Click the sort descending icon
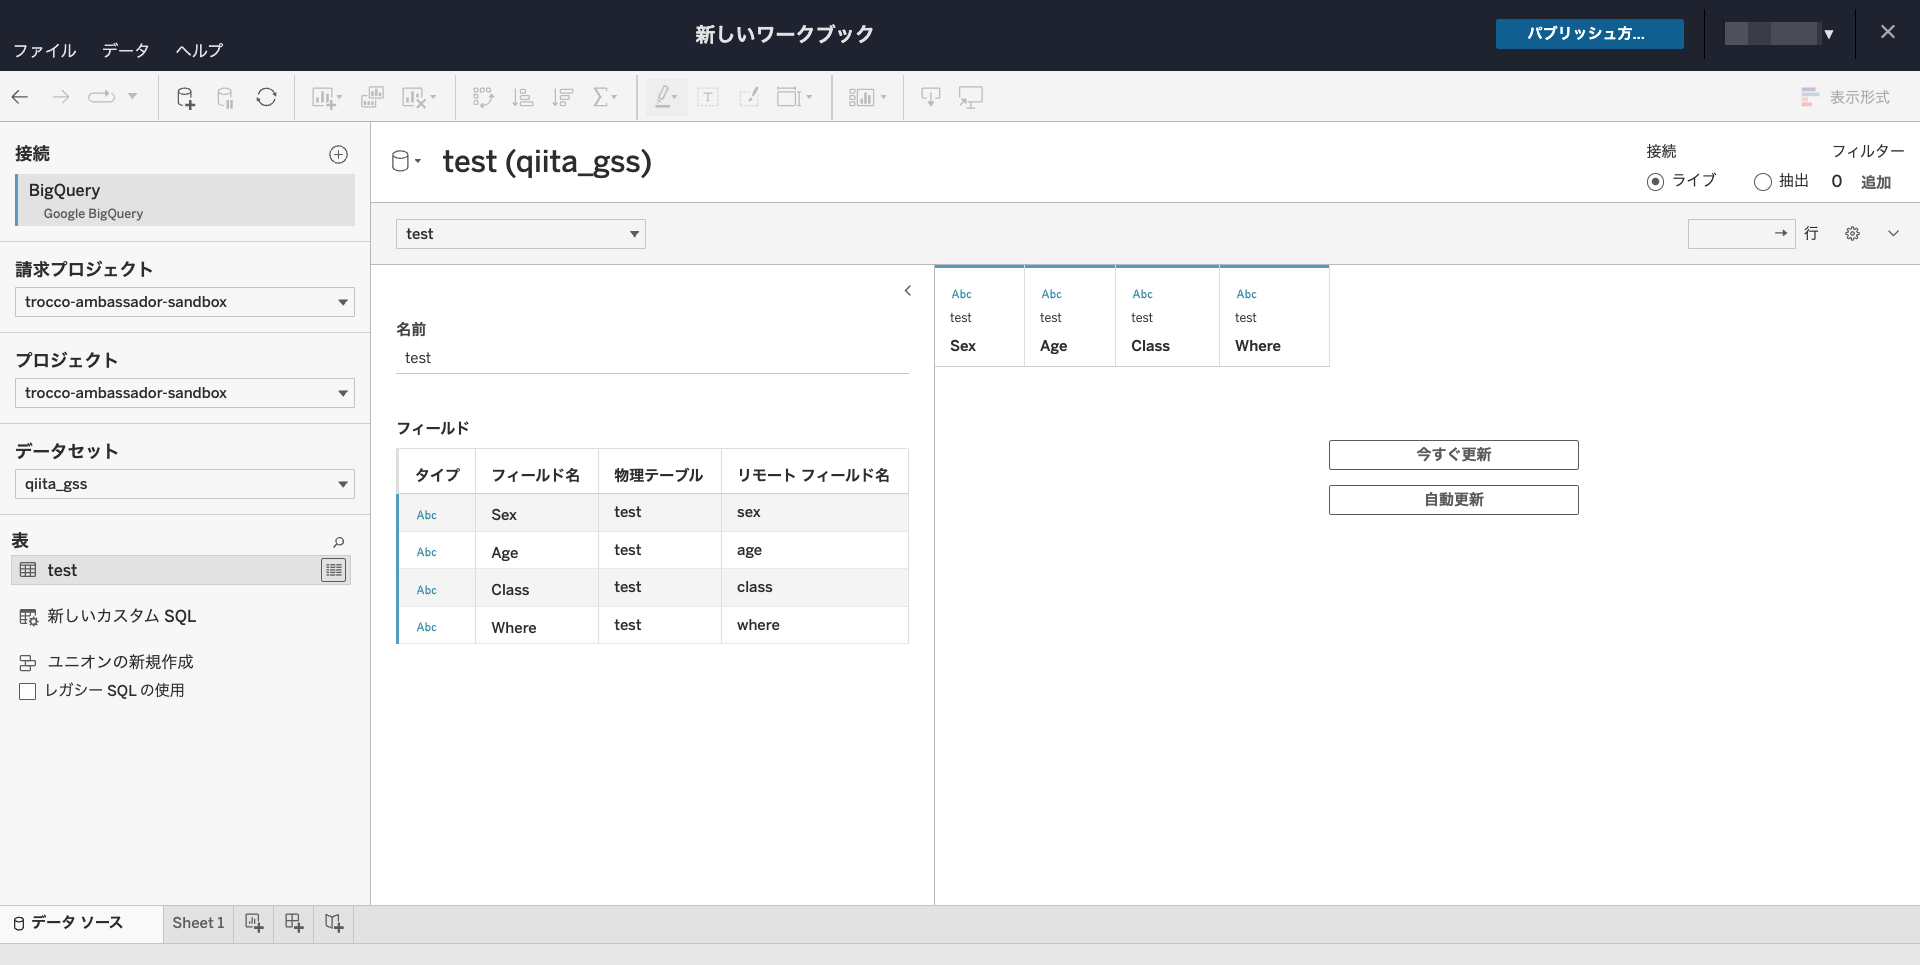1920x965 pixels. tap(563, 97)
